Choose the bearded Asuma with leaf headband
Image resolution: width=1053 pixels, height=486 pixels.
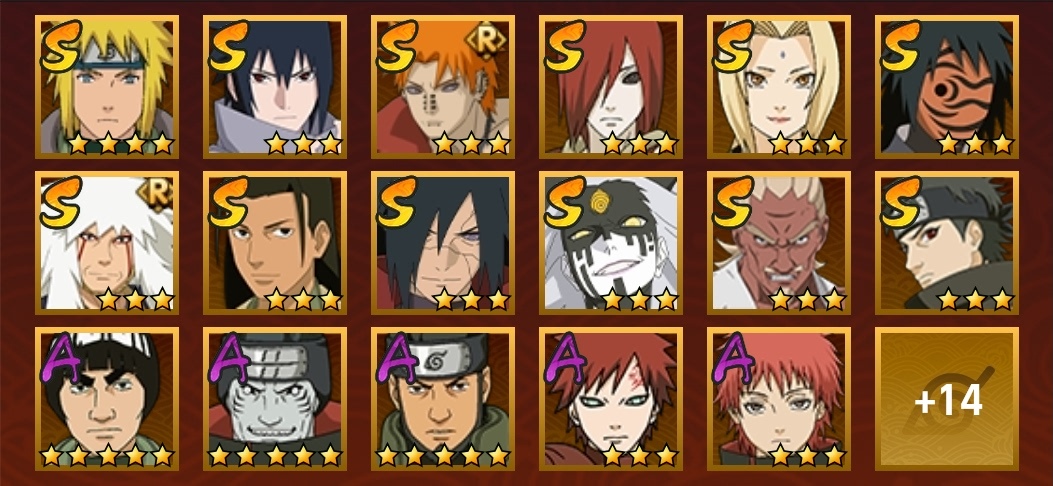tap(443, 399)
